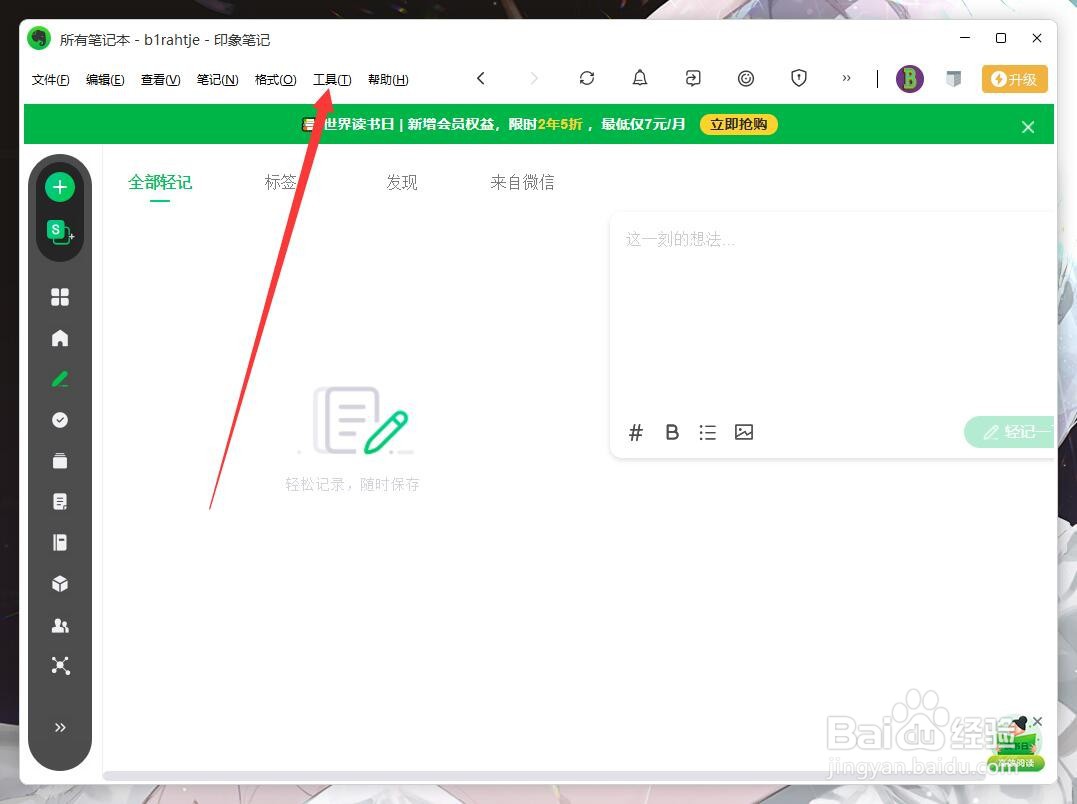The width and height of the screenshot is (1077, 804).
Task: Open shared space via the people icon
Action: pyautogui.click(x=59, y=624)
